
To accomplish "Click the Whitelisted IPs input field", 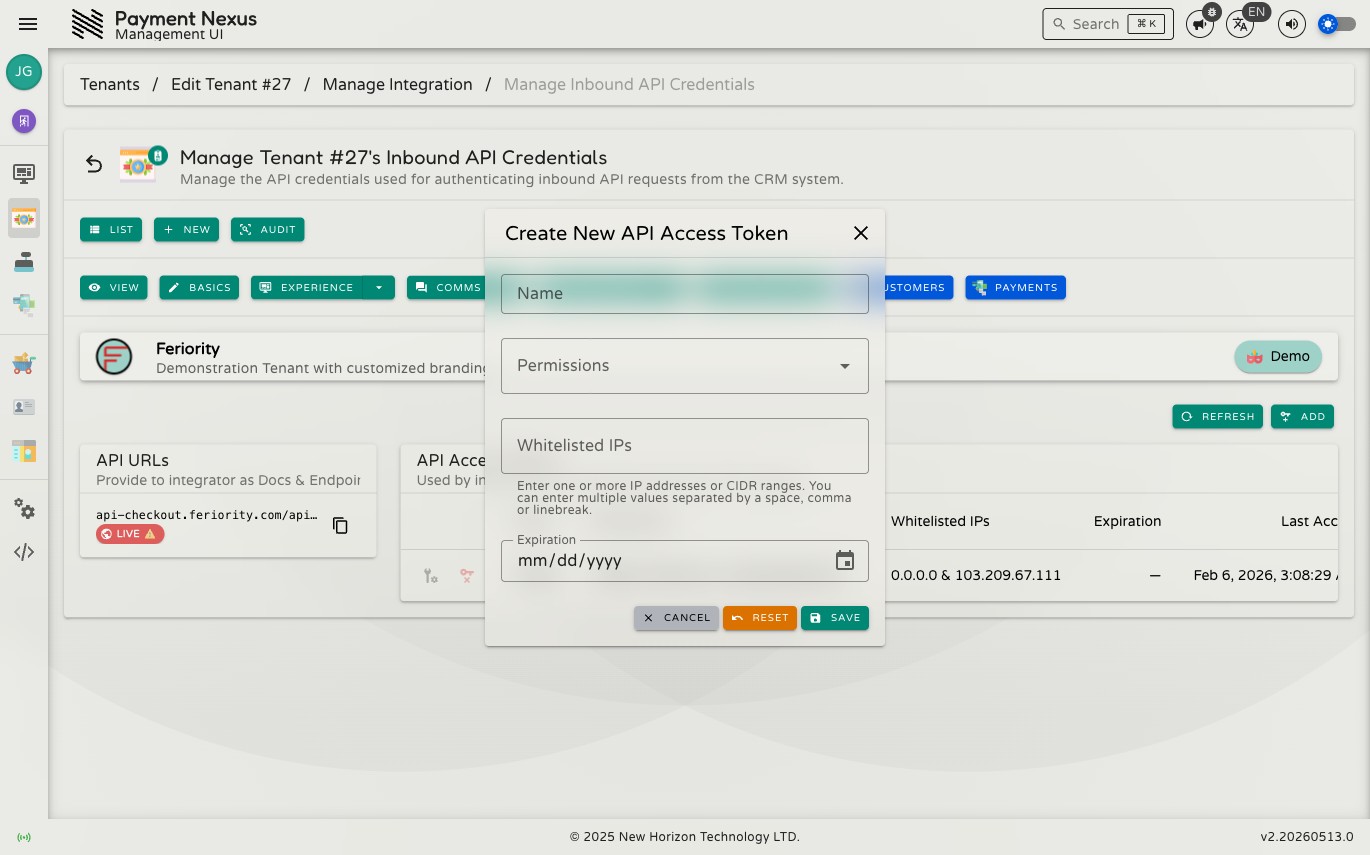I will point(685,446).
